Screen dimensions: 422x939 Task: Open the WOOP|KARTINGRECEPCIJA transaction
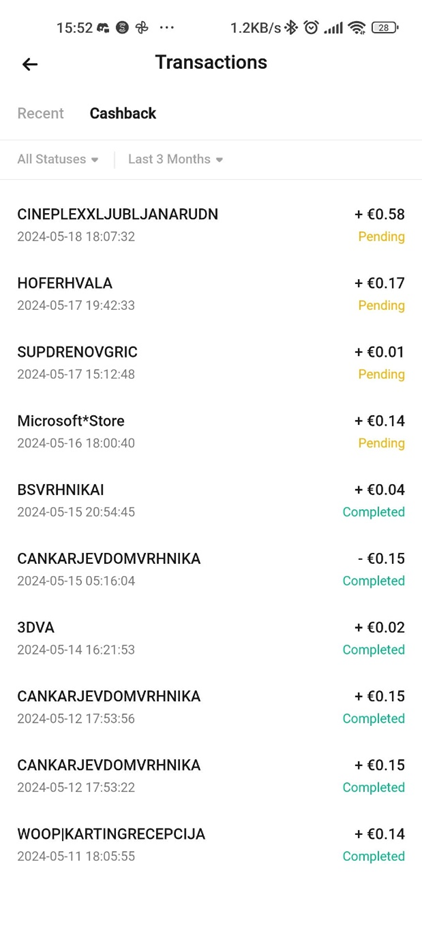point(211,845)
